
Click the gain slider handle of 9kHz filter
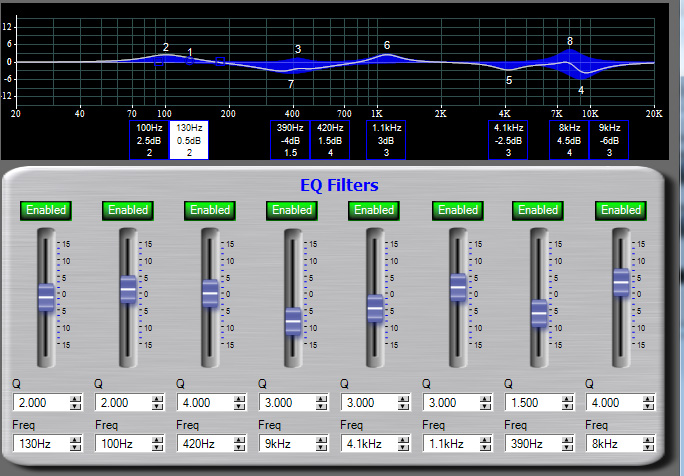pos(293,321)
